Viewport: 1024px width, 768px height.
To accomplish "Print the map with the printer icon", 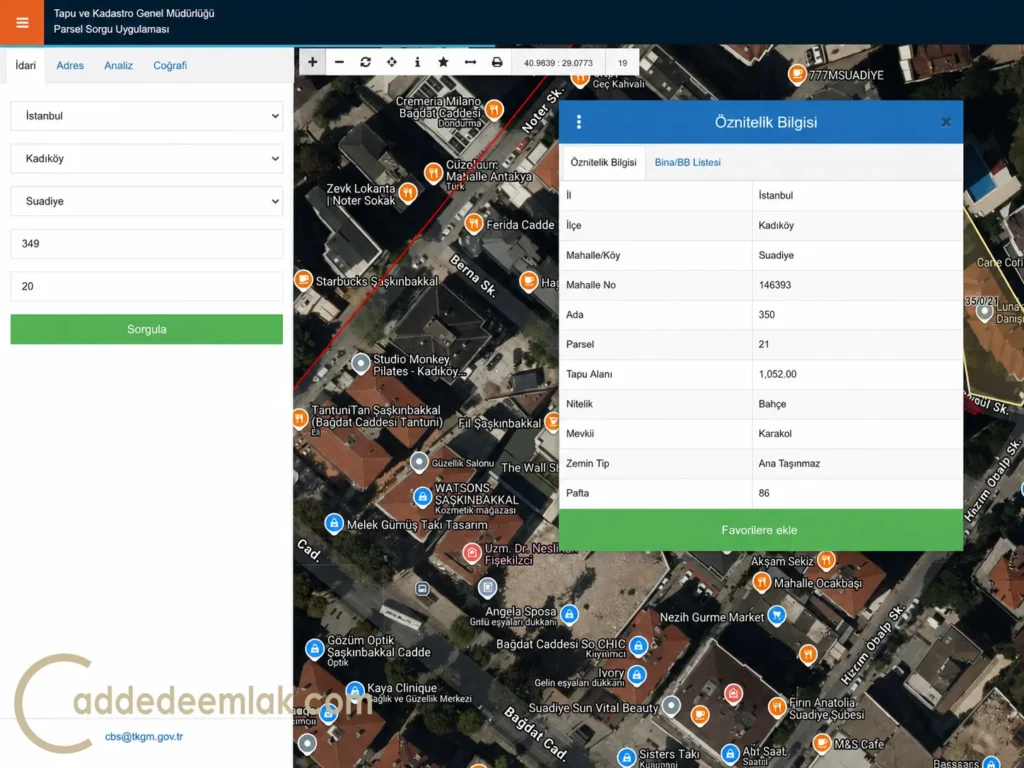I will (497, 62).
